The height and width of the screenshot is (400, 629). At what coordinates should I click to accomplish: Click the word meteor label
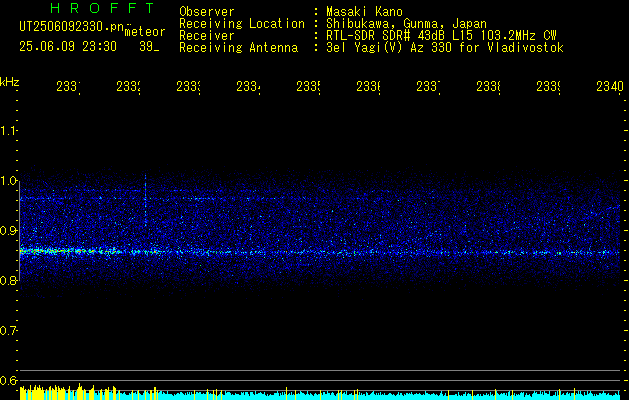click(145, 32)
